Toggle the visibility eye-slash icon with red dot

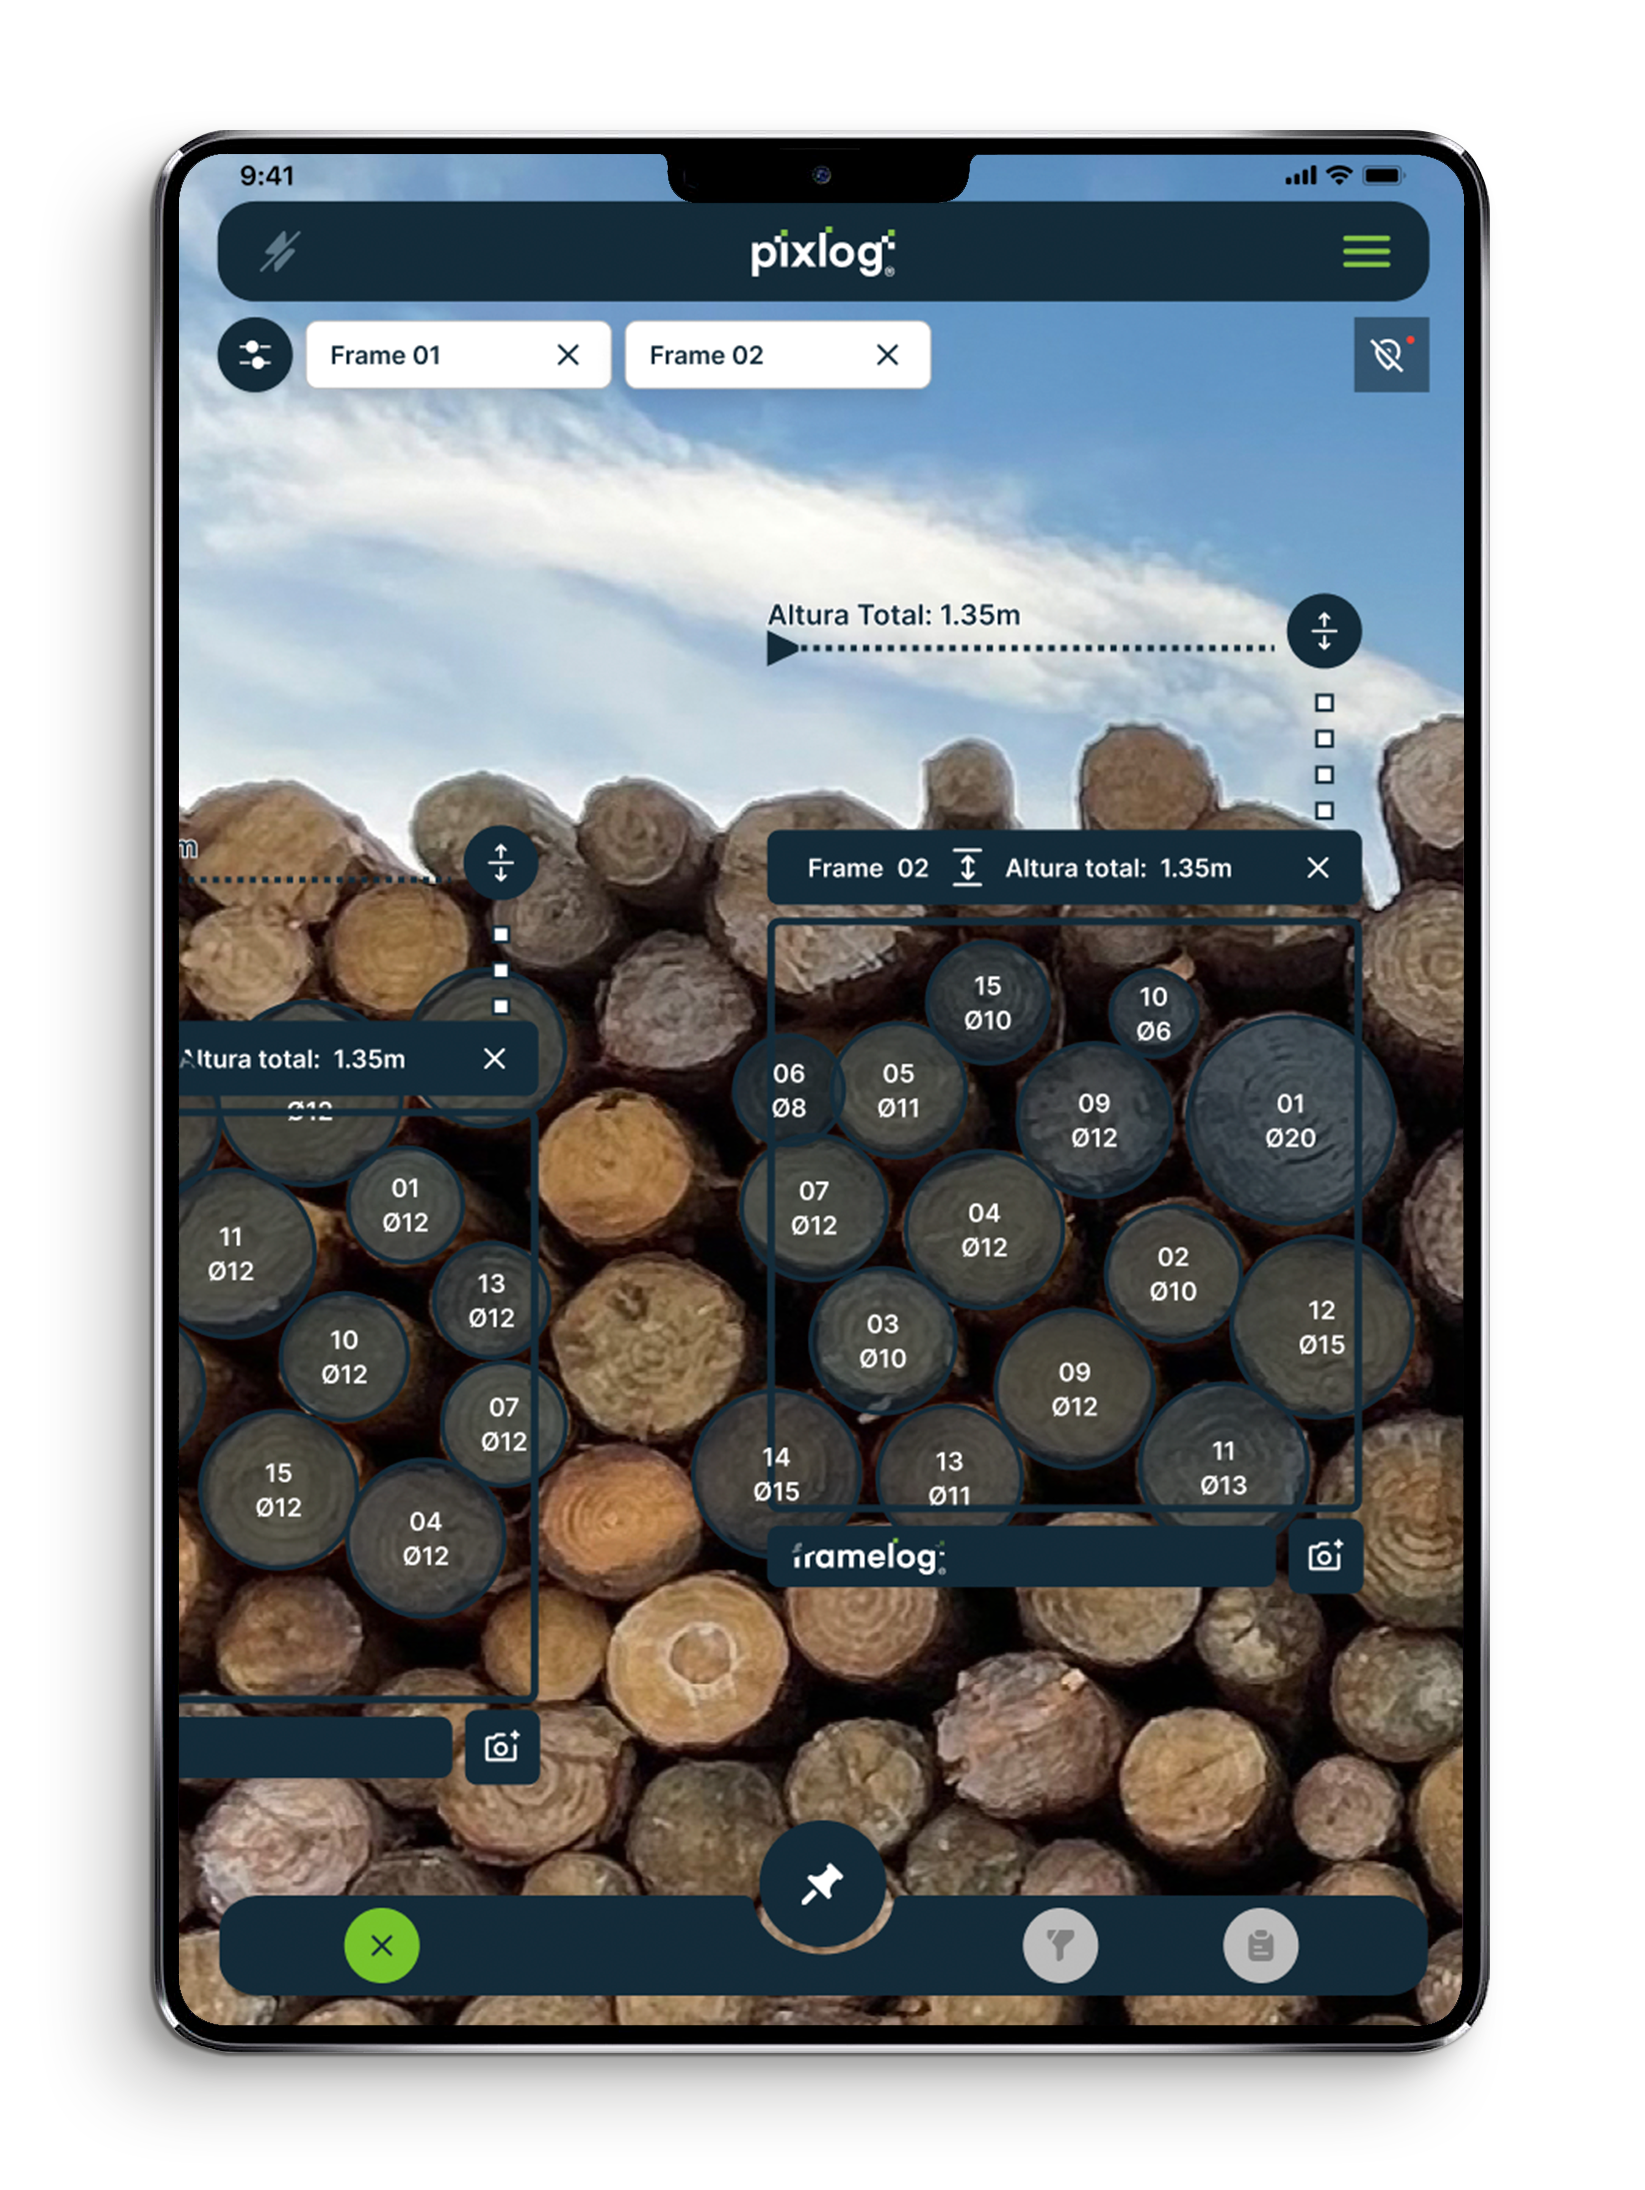tap(1392, 353)
